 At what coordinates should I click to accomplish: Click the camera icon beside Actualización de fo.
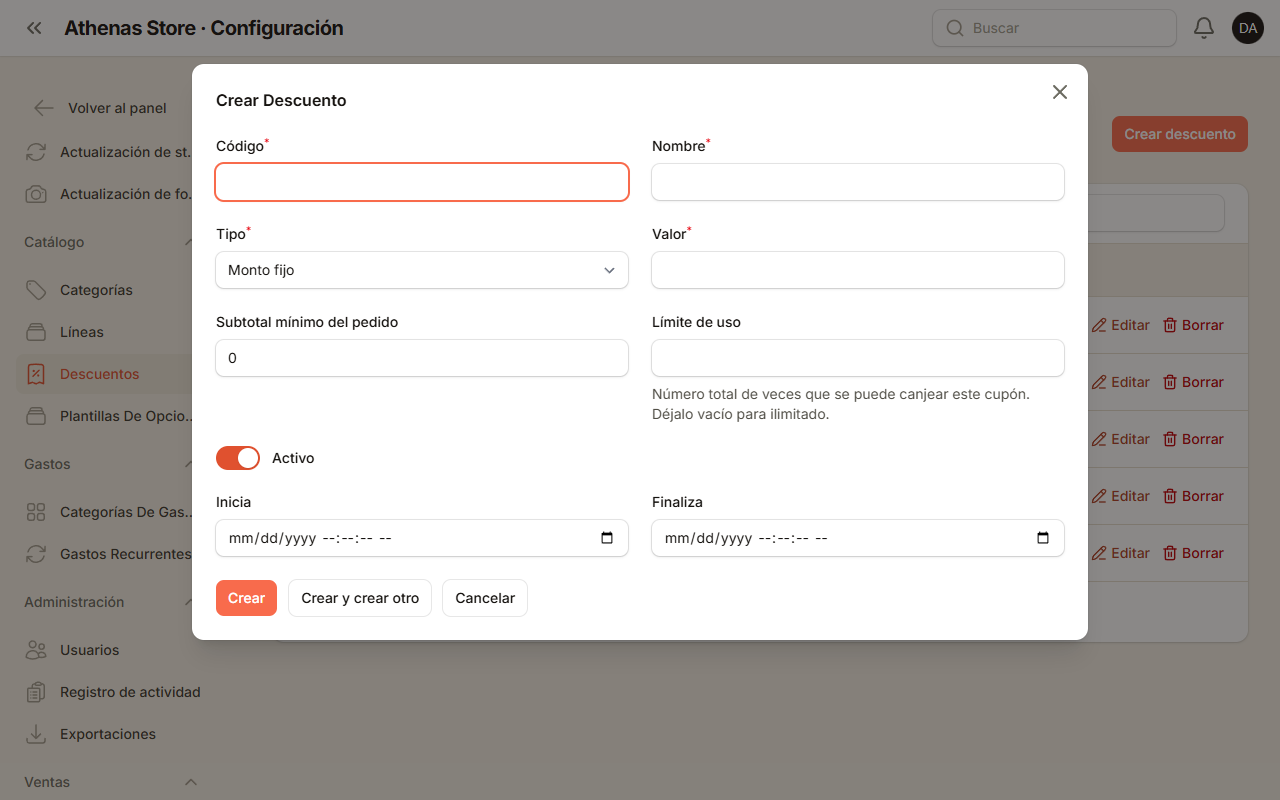tap(36, 194)
